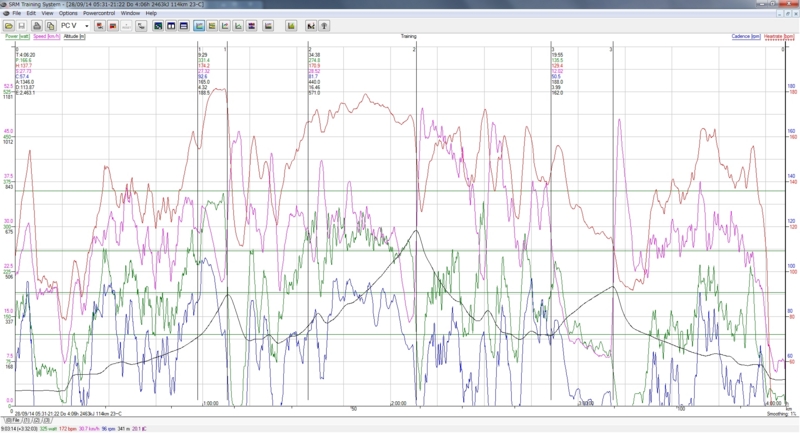
Task: Click the 325 watt status bar value
Action: [x=47, y=429]
